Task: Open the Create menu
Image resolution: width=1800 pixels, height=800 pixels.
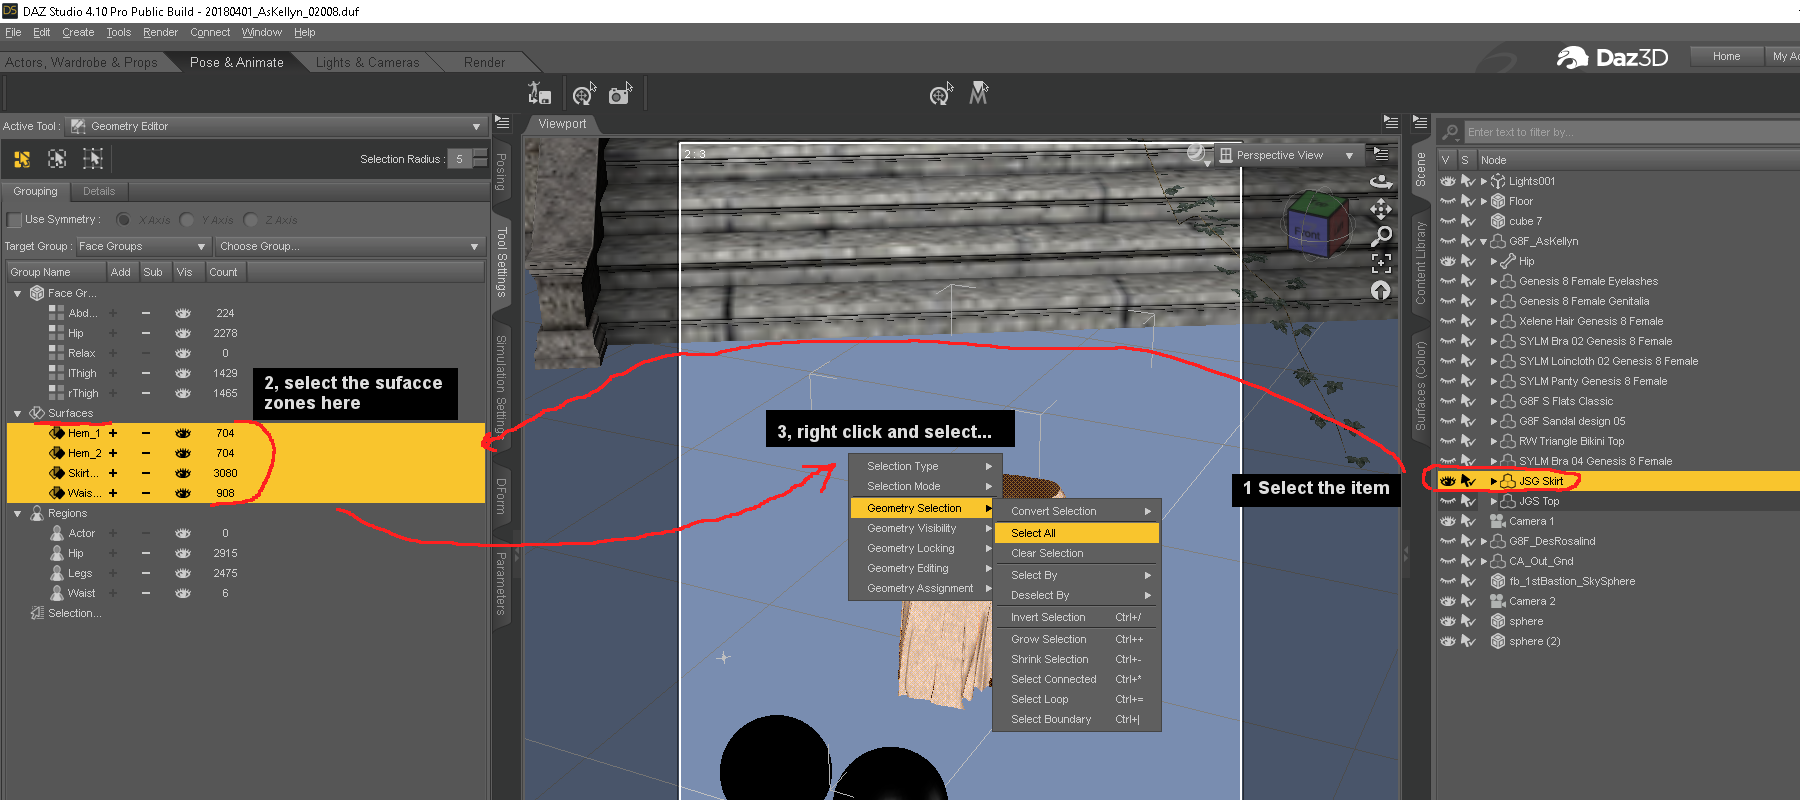Action: [x=78, y=32]
